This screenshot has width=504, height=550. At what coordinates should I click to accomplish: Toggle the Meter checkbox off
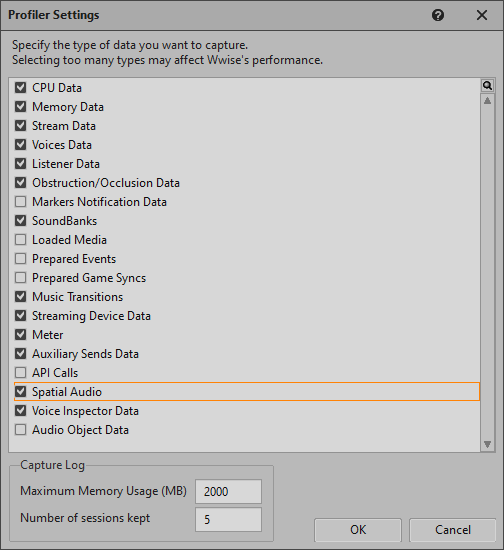[x=20, y=335]
